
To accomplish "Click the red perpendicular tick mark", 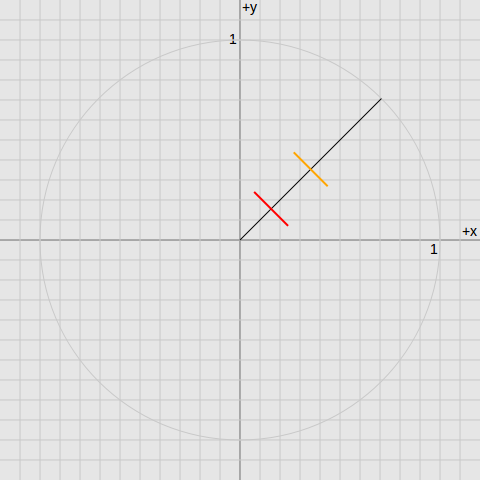I will coord(271,209).
